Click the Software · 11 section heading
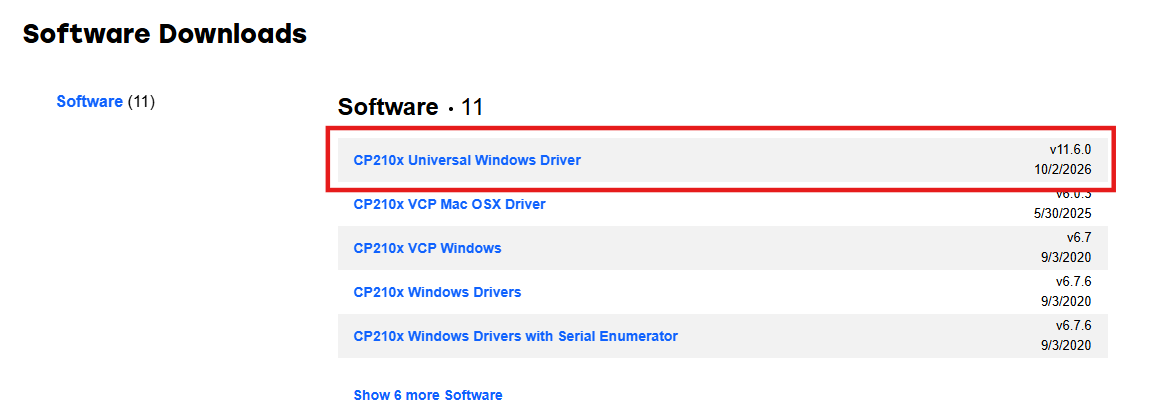This screenshot has height=420, width=1162. pyautogui.click(x=410, y=107)
